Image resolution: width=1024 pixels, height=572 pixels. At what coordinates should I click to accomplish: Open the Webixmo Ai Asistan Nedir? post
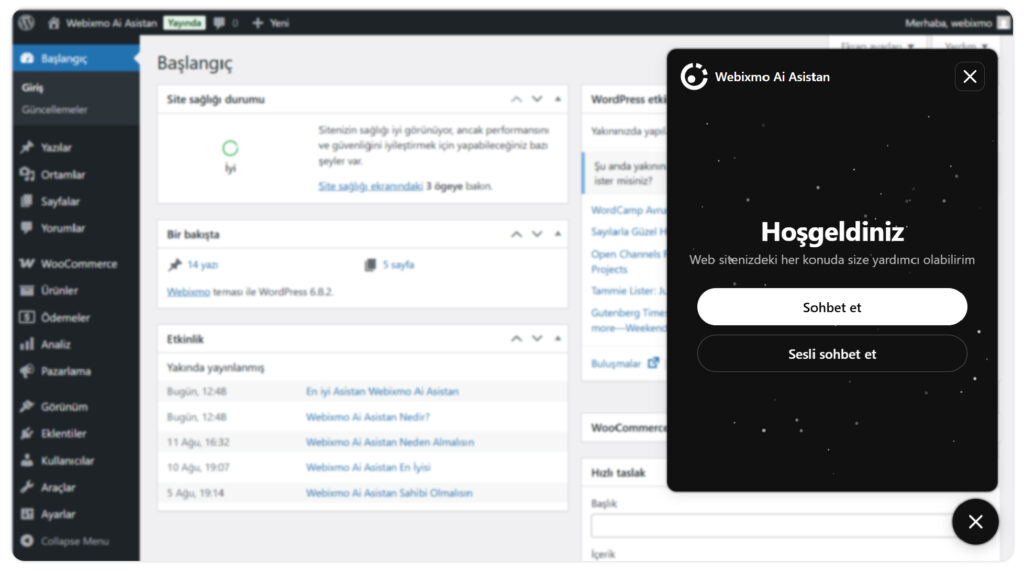pos(367,417)
